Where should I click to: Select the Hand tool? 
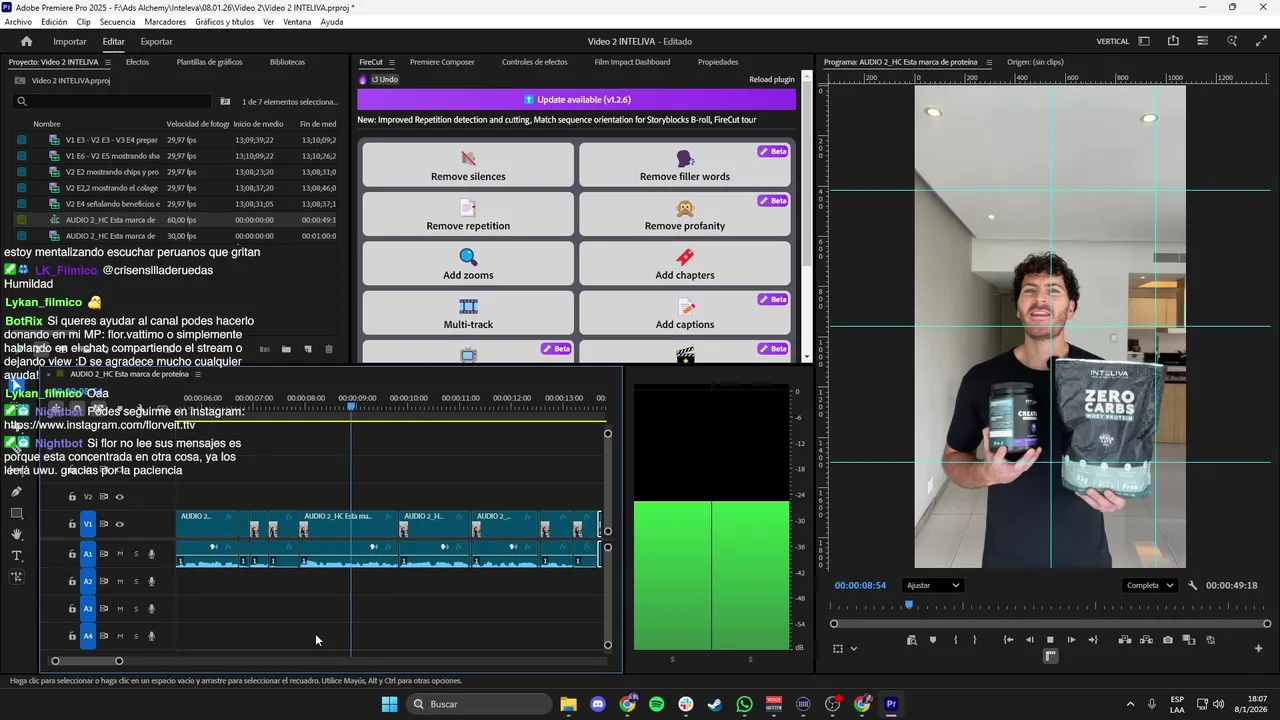pos(16,534)
